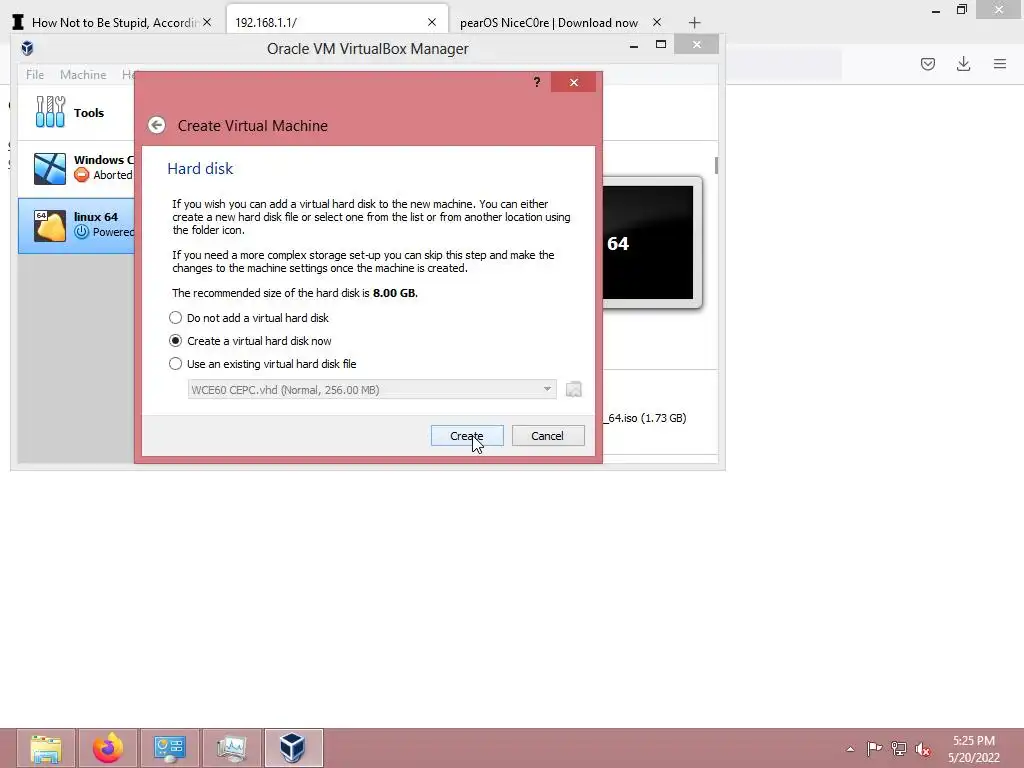1024x768 pixels.
Task: Open the Machine menu in VirtualBox Manager
Action: [x=83, y=74]
